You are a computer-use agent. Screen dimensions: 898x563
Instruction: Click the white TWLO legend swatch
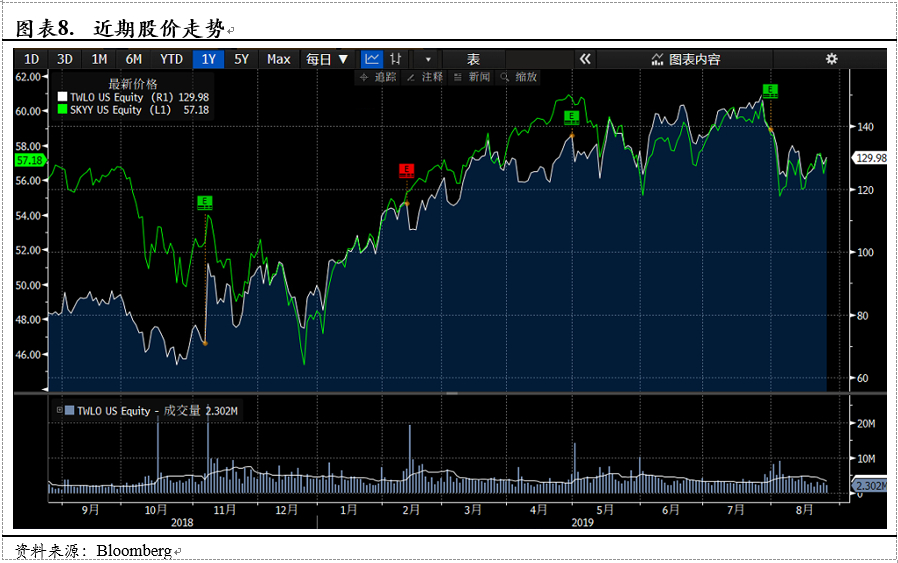click(62, 97)
